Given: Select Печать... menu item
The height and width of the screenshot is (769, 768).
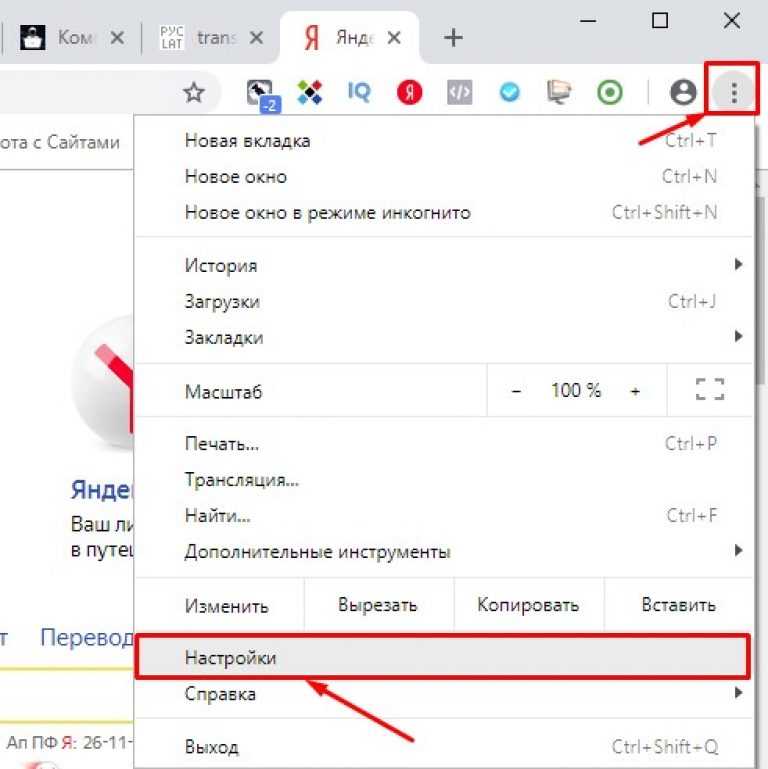Looking at the screenshot, I should (444, 443).
